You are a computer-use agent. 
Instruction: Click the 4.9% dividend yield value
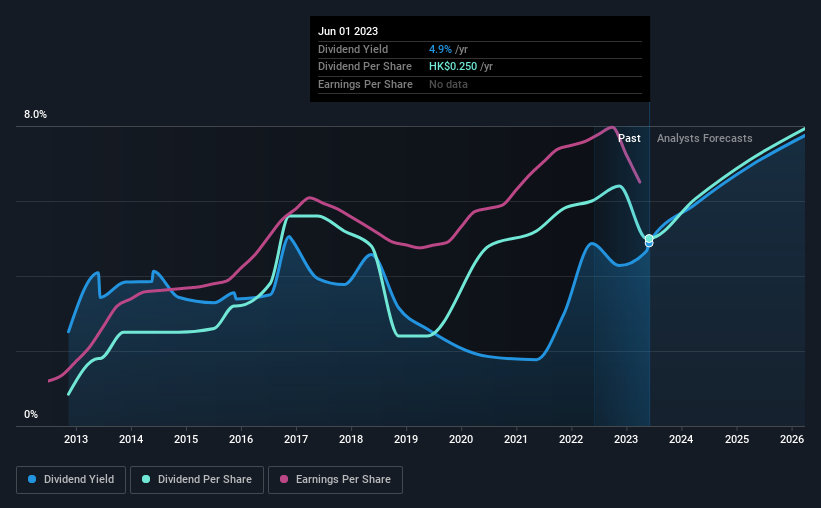point(440,49)
